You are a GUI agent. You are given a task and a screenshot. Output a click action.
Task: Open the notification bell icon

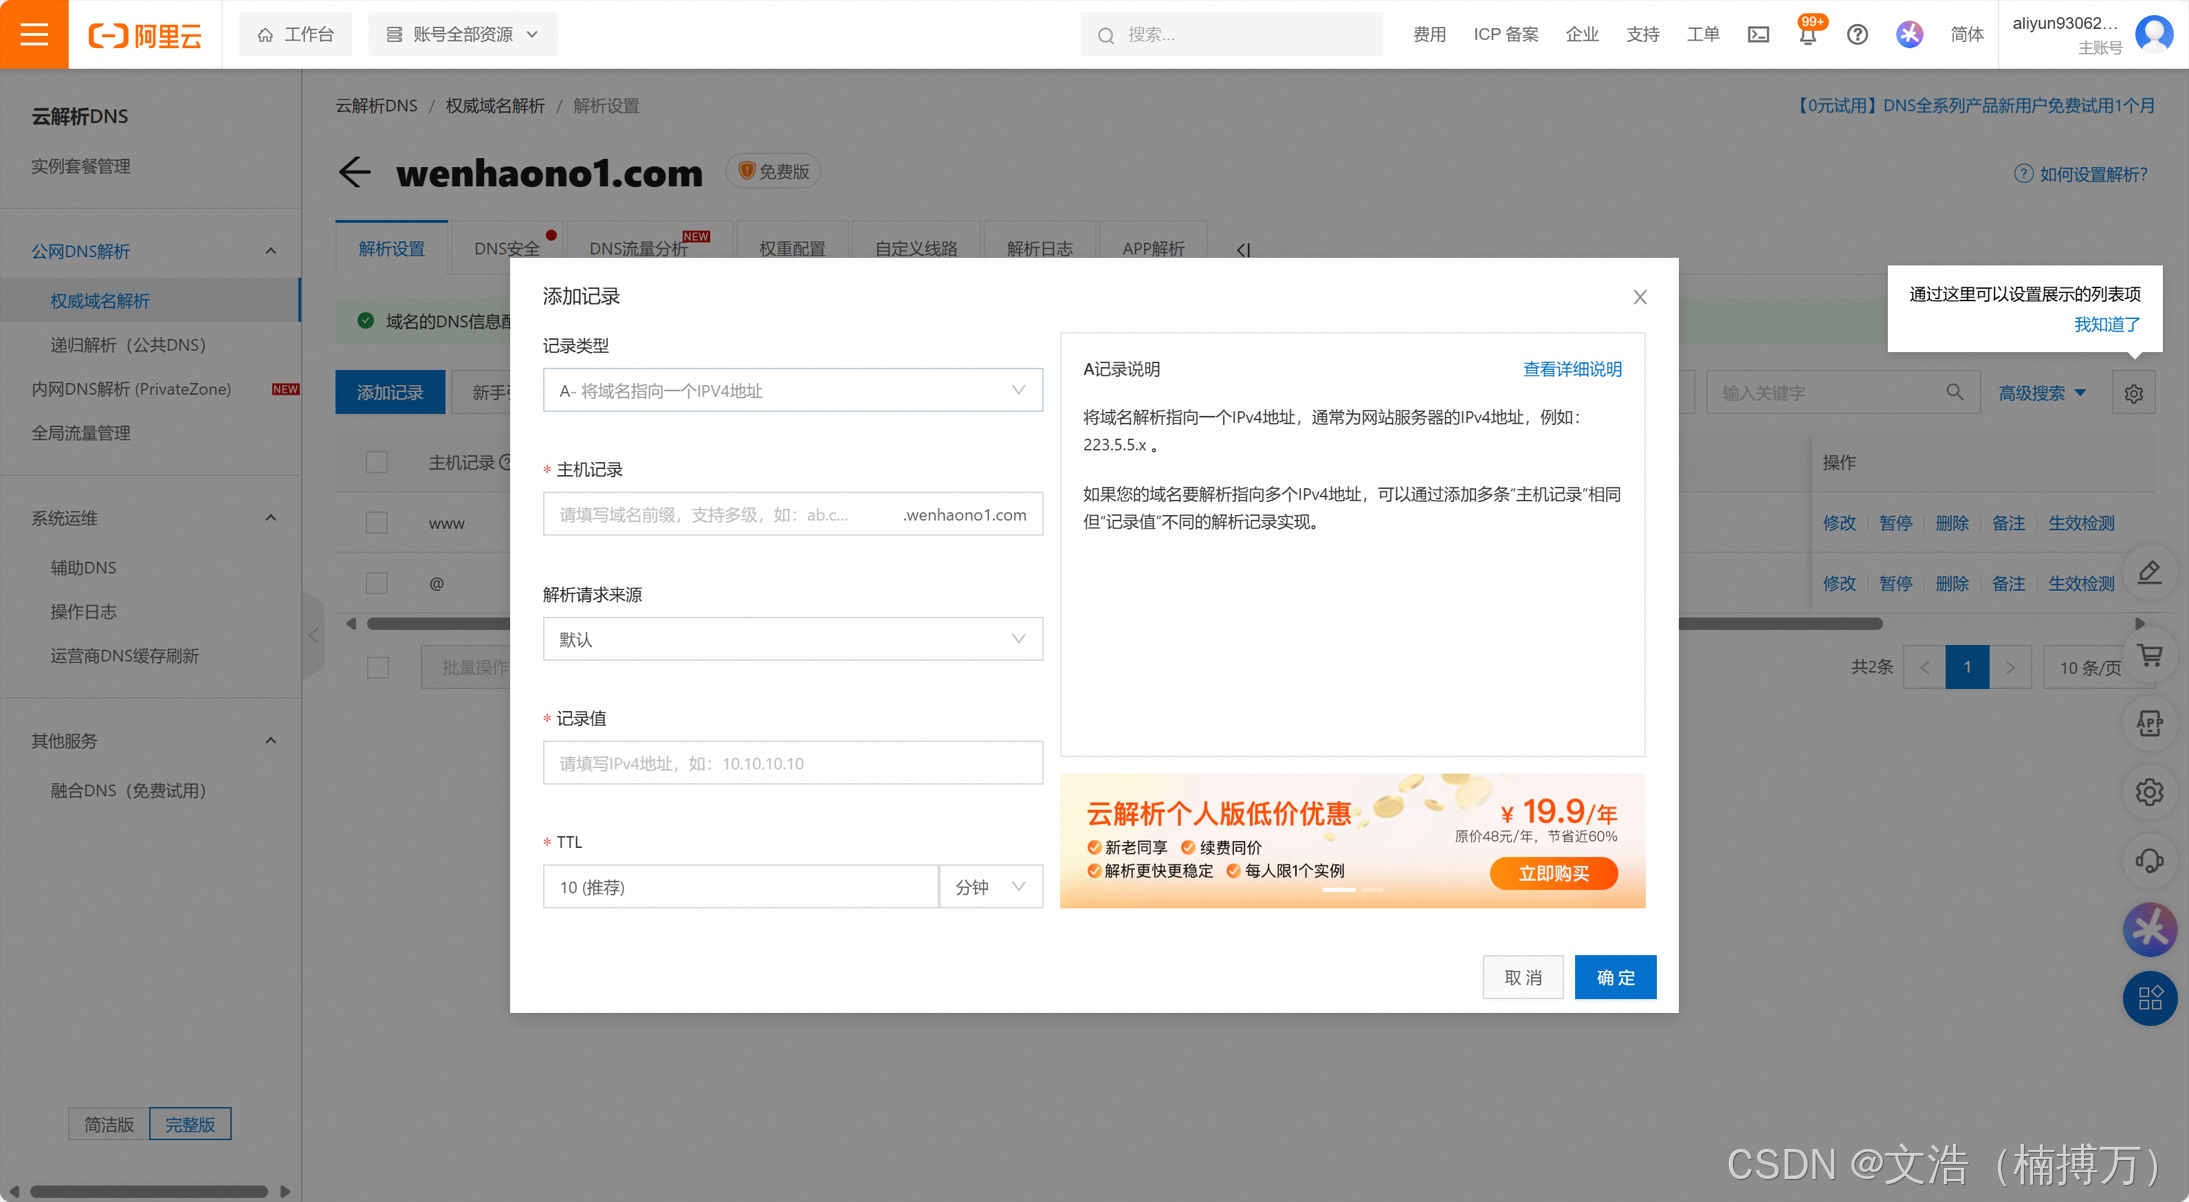point(1807,35)
